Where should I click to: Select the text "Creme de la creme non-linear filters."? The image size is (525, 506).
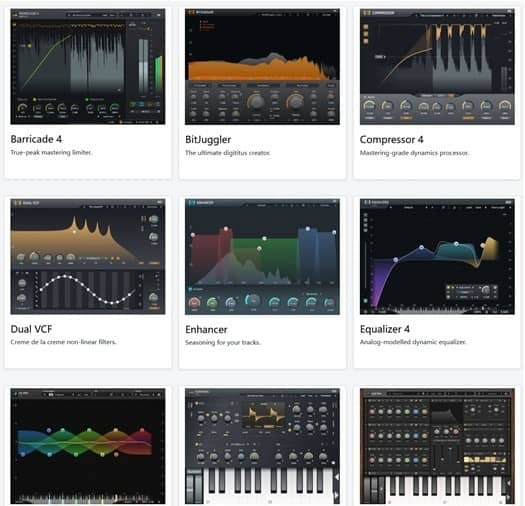pos(63,342)
